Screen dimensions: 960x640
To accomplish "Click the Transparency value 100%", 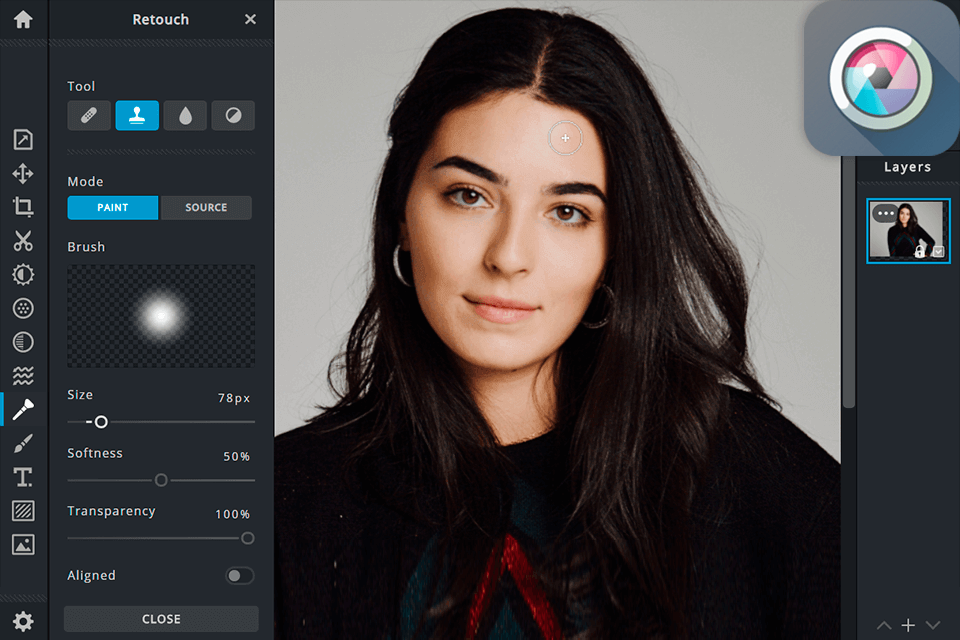I will pyautogui.click(x=233, y=514).
